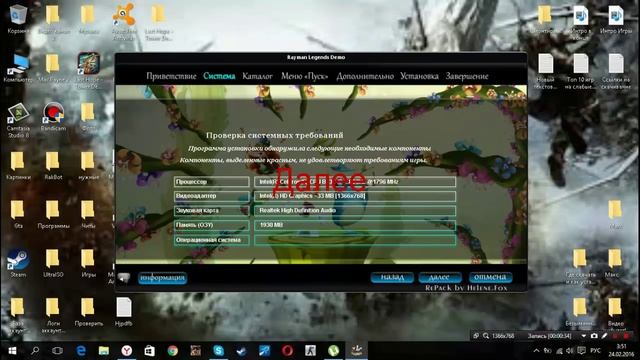Click the Bandicam bar magnifier icon
This screenshot has width=640, height=360.
click(x=486, y=336)
